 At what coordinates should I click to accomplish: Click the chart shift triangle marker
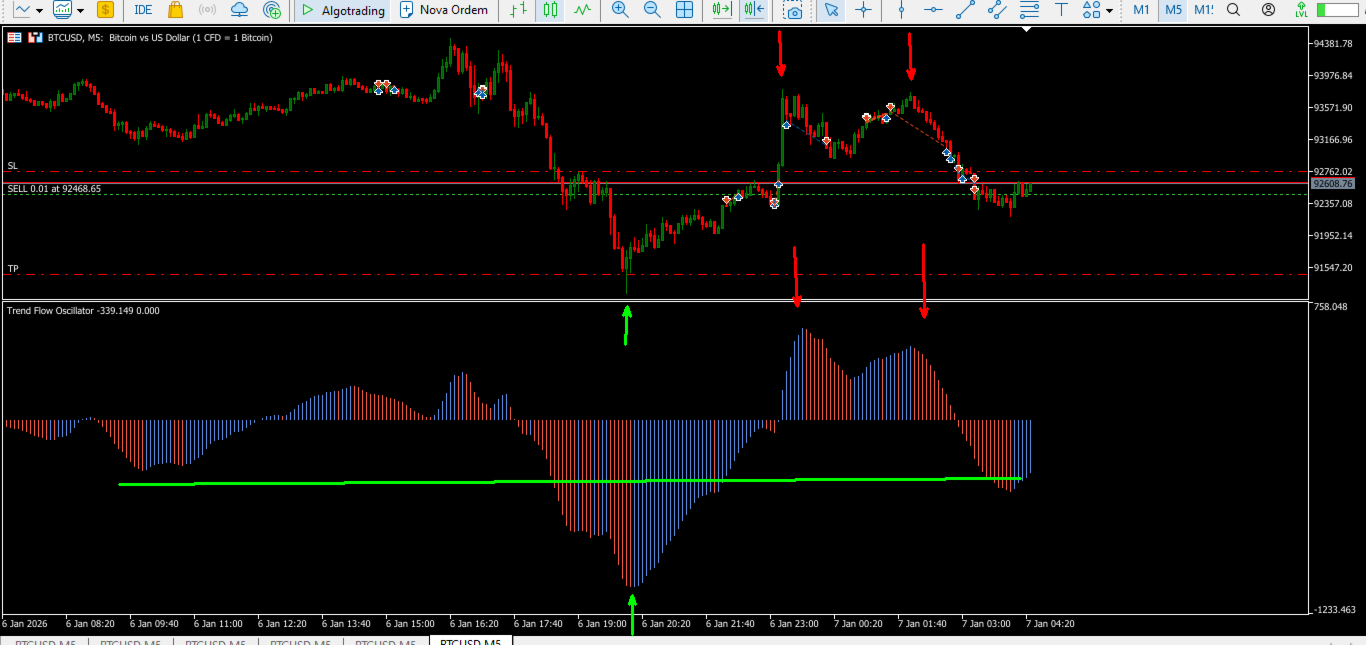click(x=1025, y=29)
